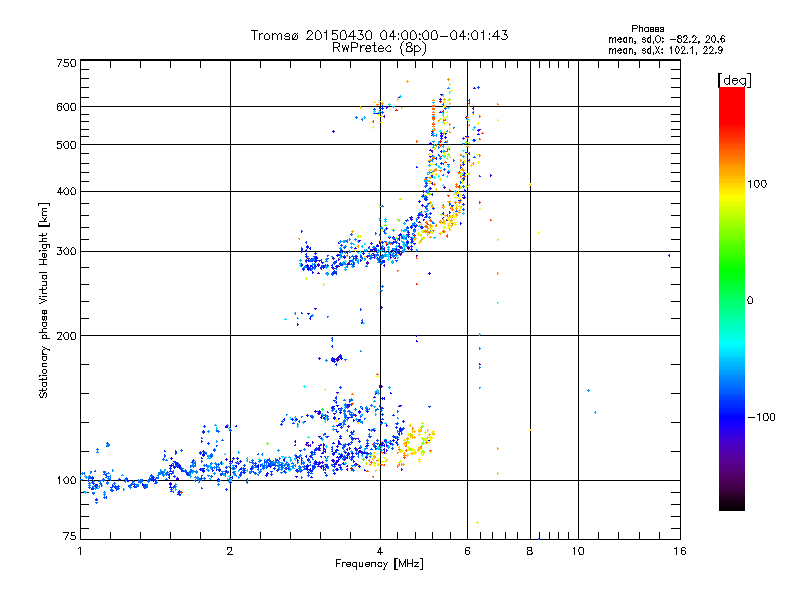800x600 pixels.
Task: Click the y-axis tick label "200"
Action: pos(66,336)
